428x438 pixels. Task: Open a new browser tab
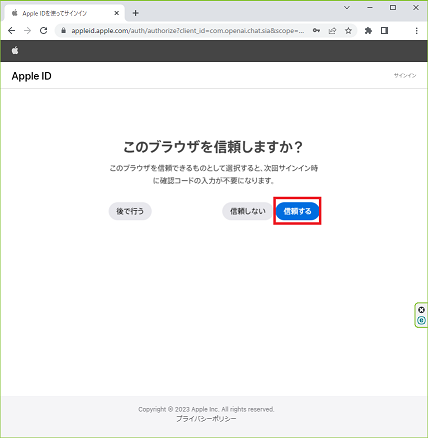[135, 13]
